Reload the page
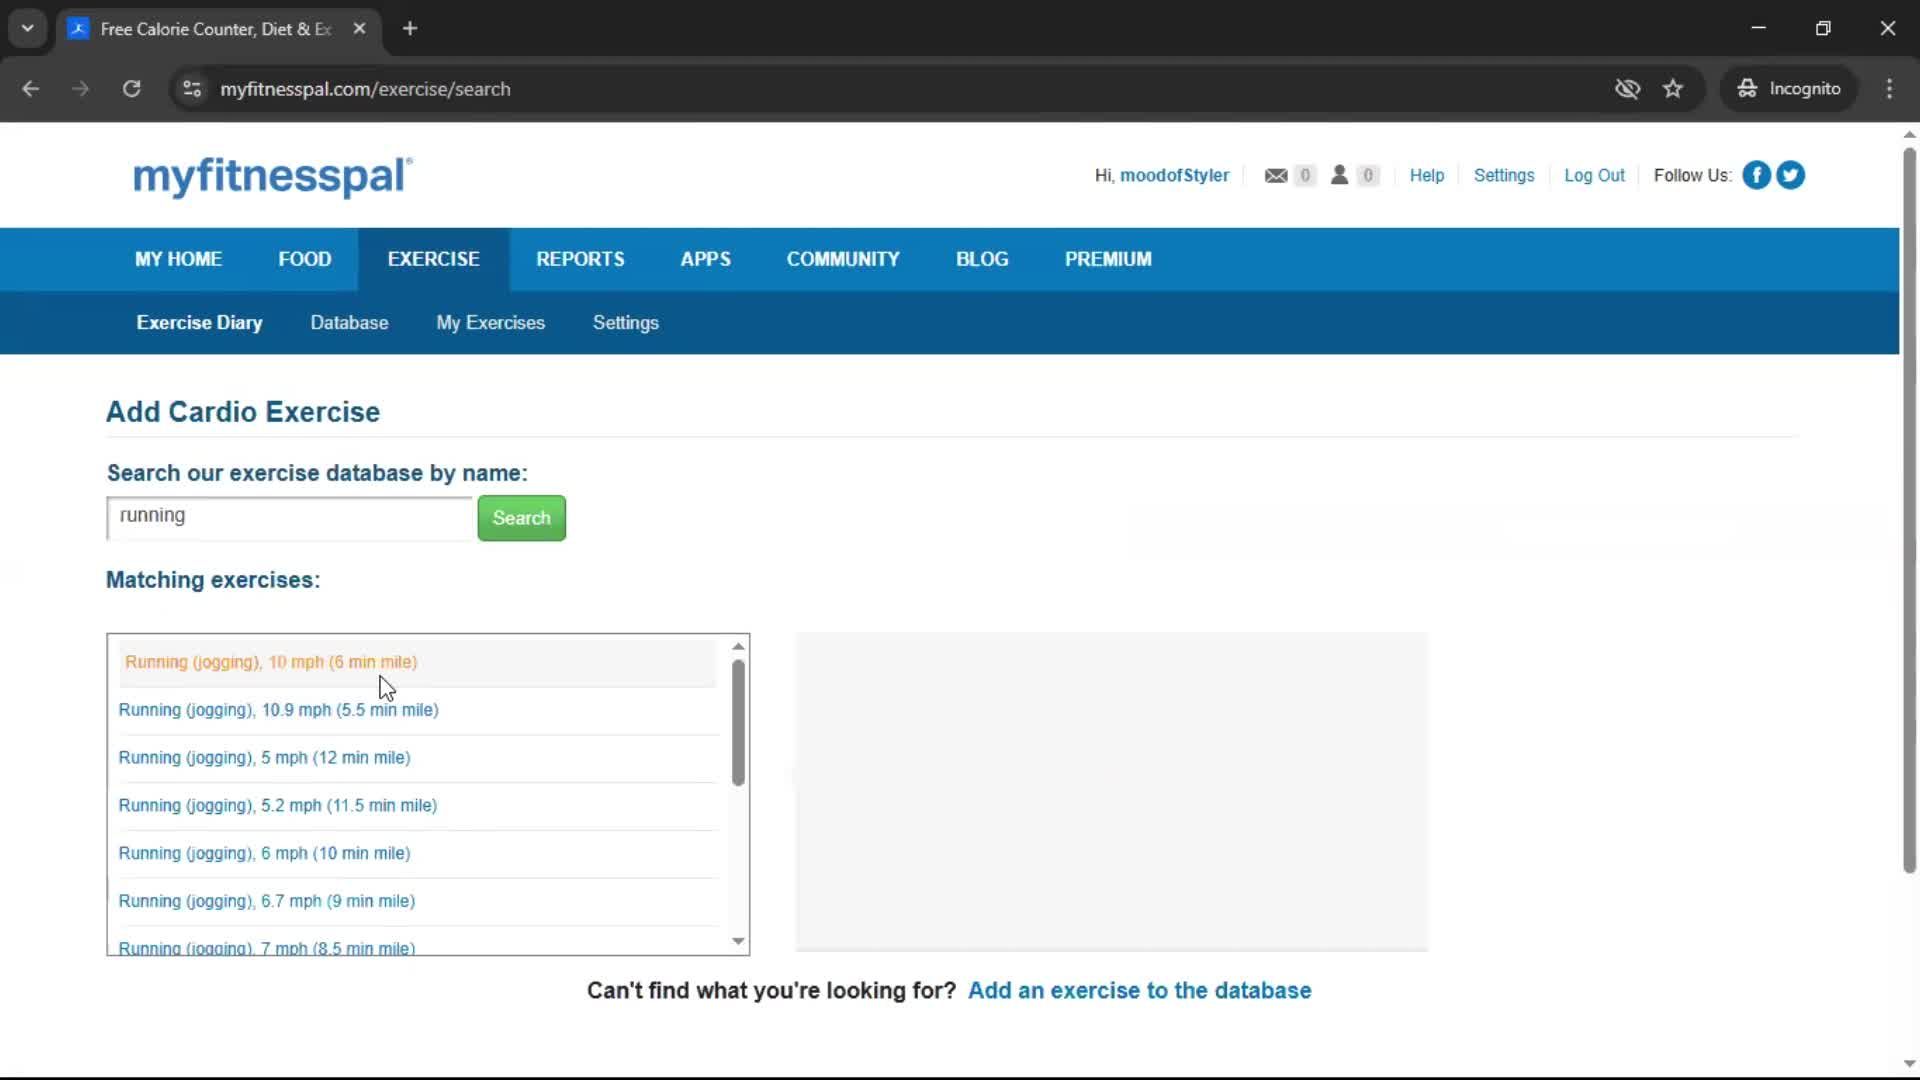 (x=131, y=89)
